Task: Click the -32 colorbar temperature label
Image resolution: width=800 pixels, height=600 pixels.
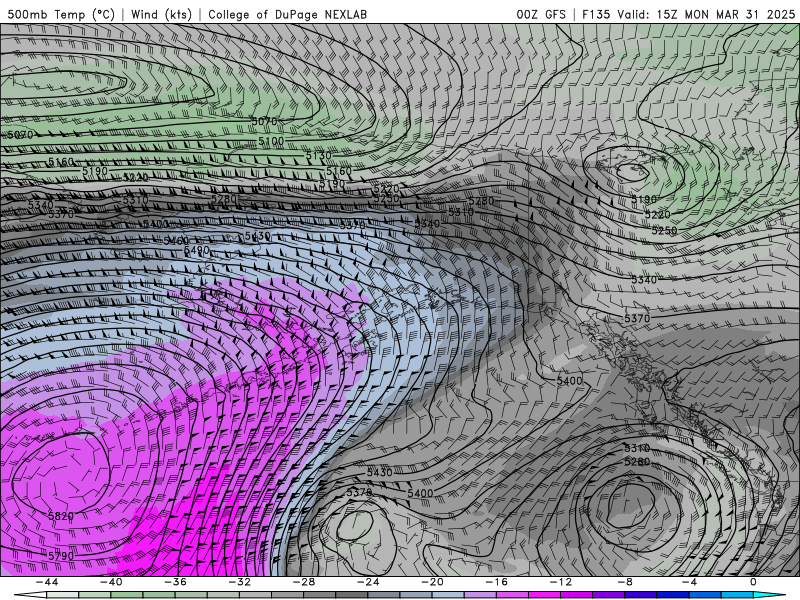Action: coord(239,582)
